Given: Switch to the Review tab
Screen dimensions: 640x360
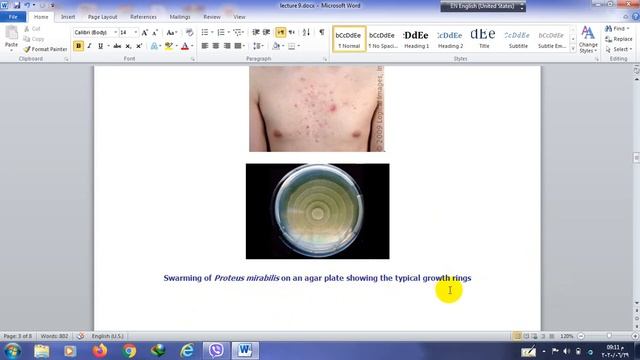Looking at the screenshot, I should [x=211, y=17].
